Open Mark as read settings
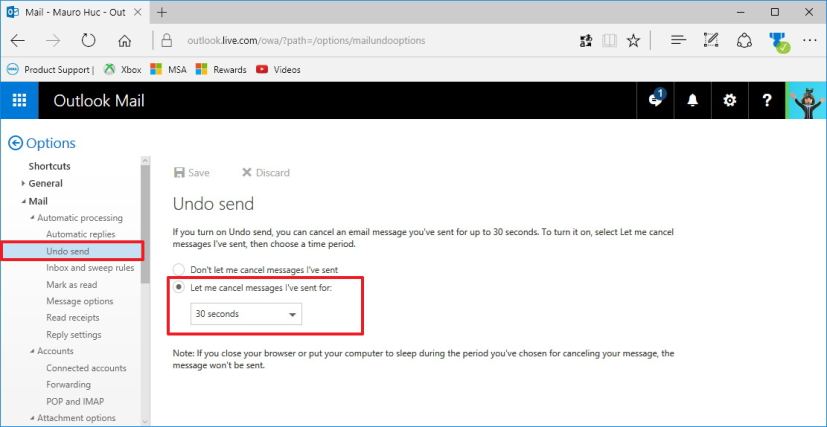This screenshot has height=427, width=827. (x=72, y=285)
